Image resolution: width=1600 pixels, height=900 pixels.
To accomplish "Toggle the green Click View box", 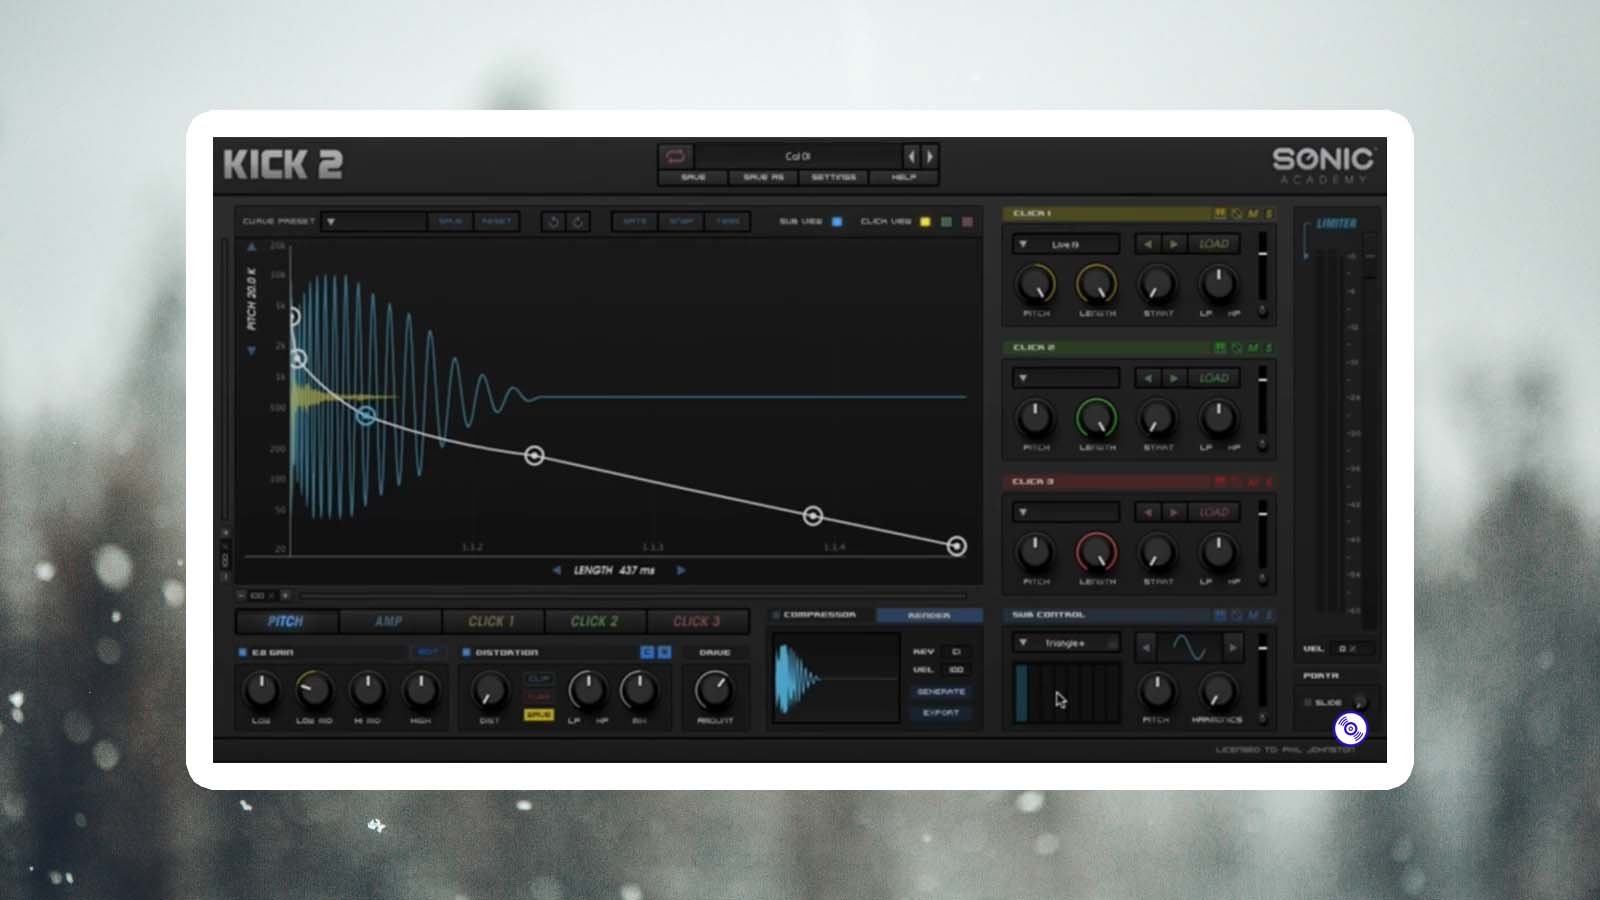I will point(946,221).
